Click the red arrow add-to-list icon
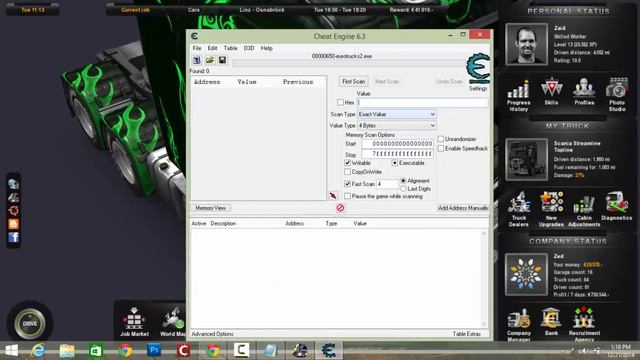The height and width of the screenshot is (360, 640). (x=333, y=196)
